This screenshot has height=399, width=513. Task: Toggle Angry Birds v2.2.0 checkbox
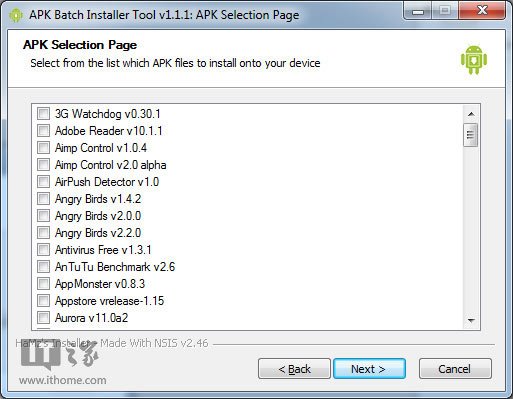pyautogui.click(x=43, y=232)
